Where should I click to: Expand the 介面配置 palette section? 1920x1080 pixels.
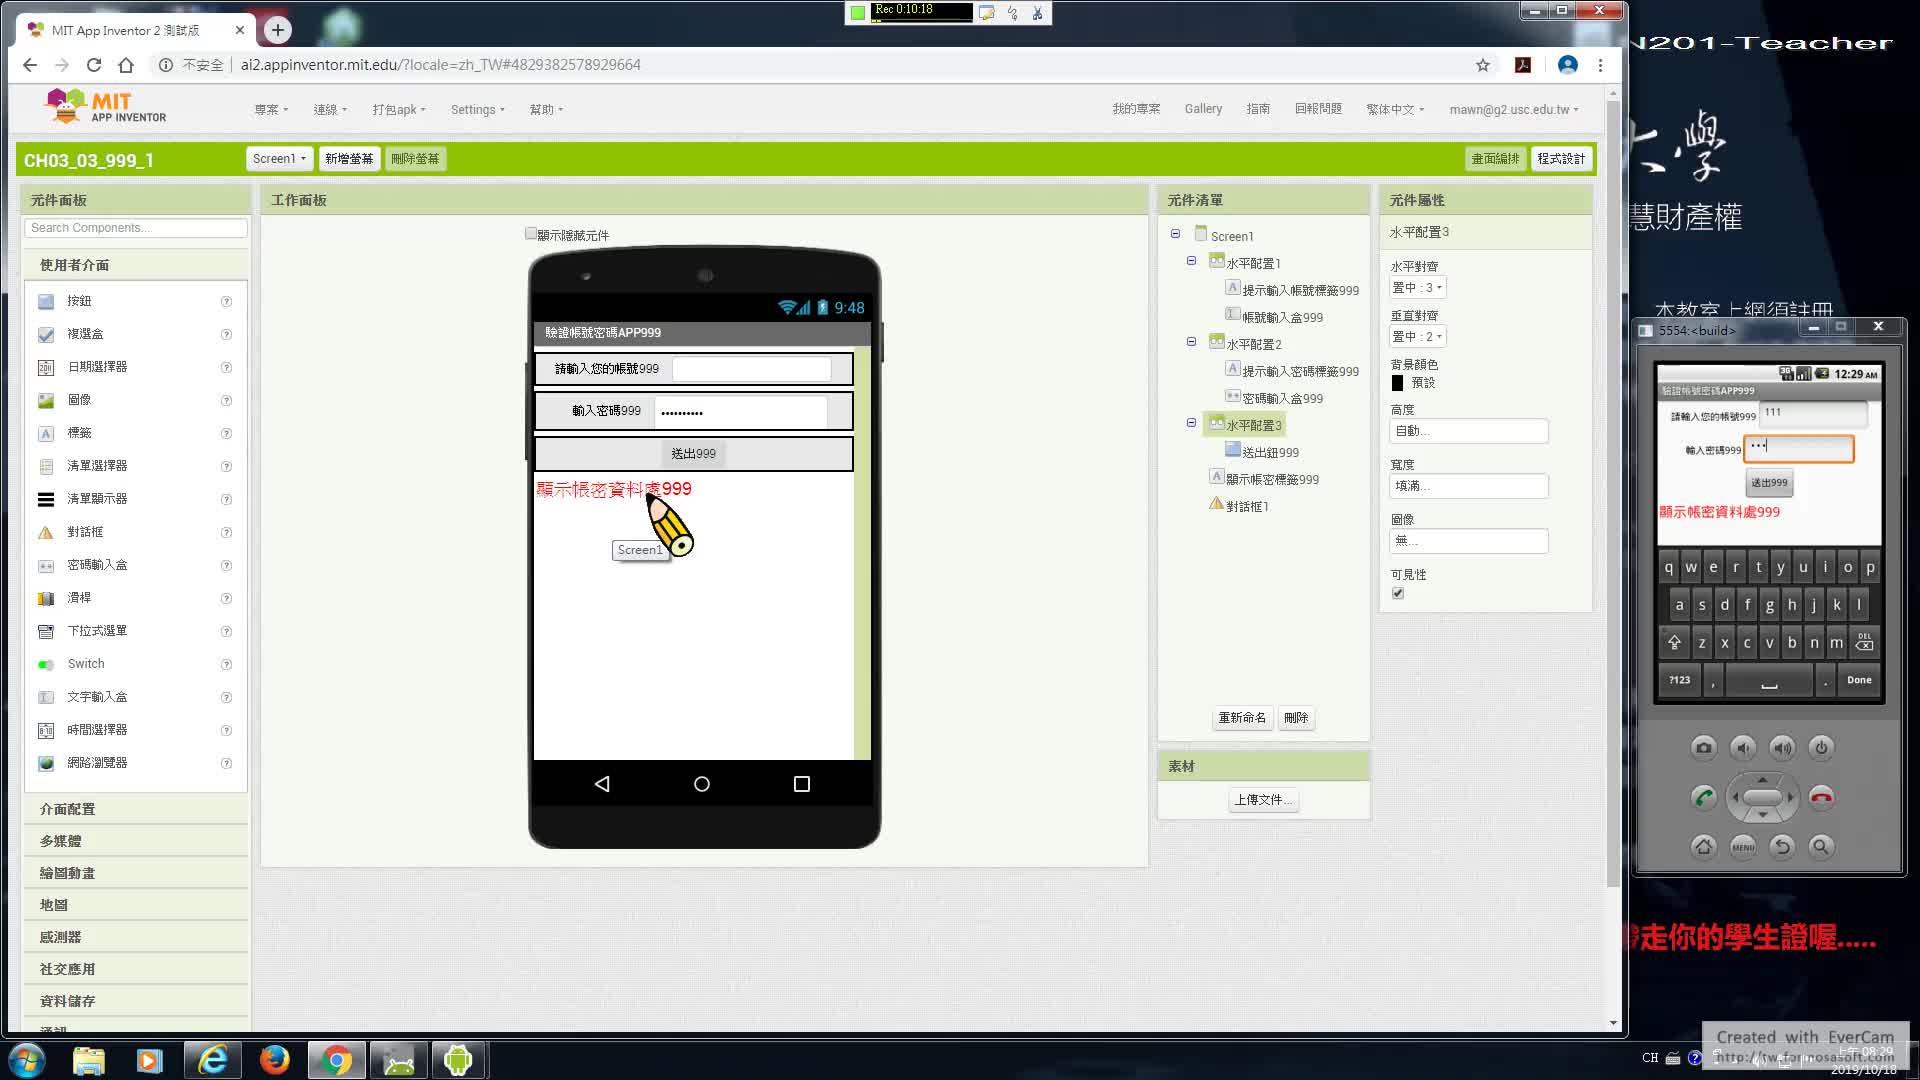136,809
